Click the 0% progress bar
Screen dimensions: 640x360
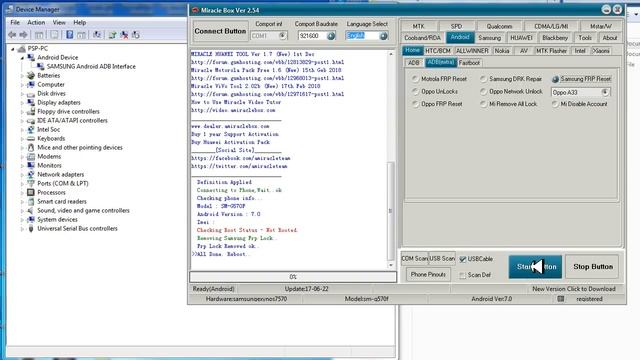(293, 277)
